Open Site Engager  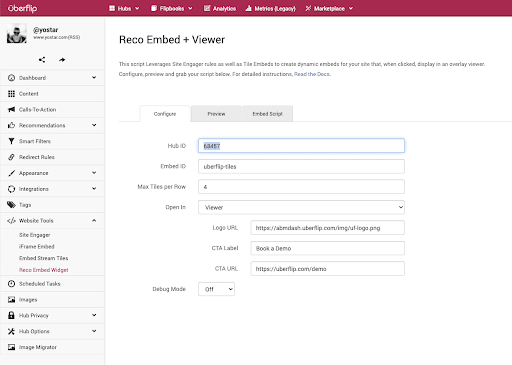point(34,235)
